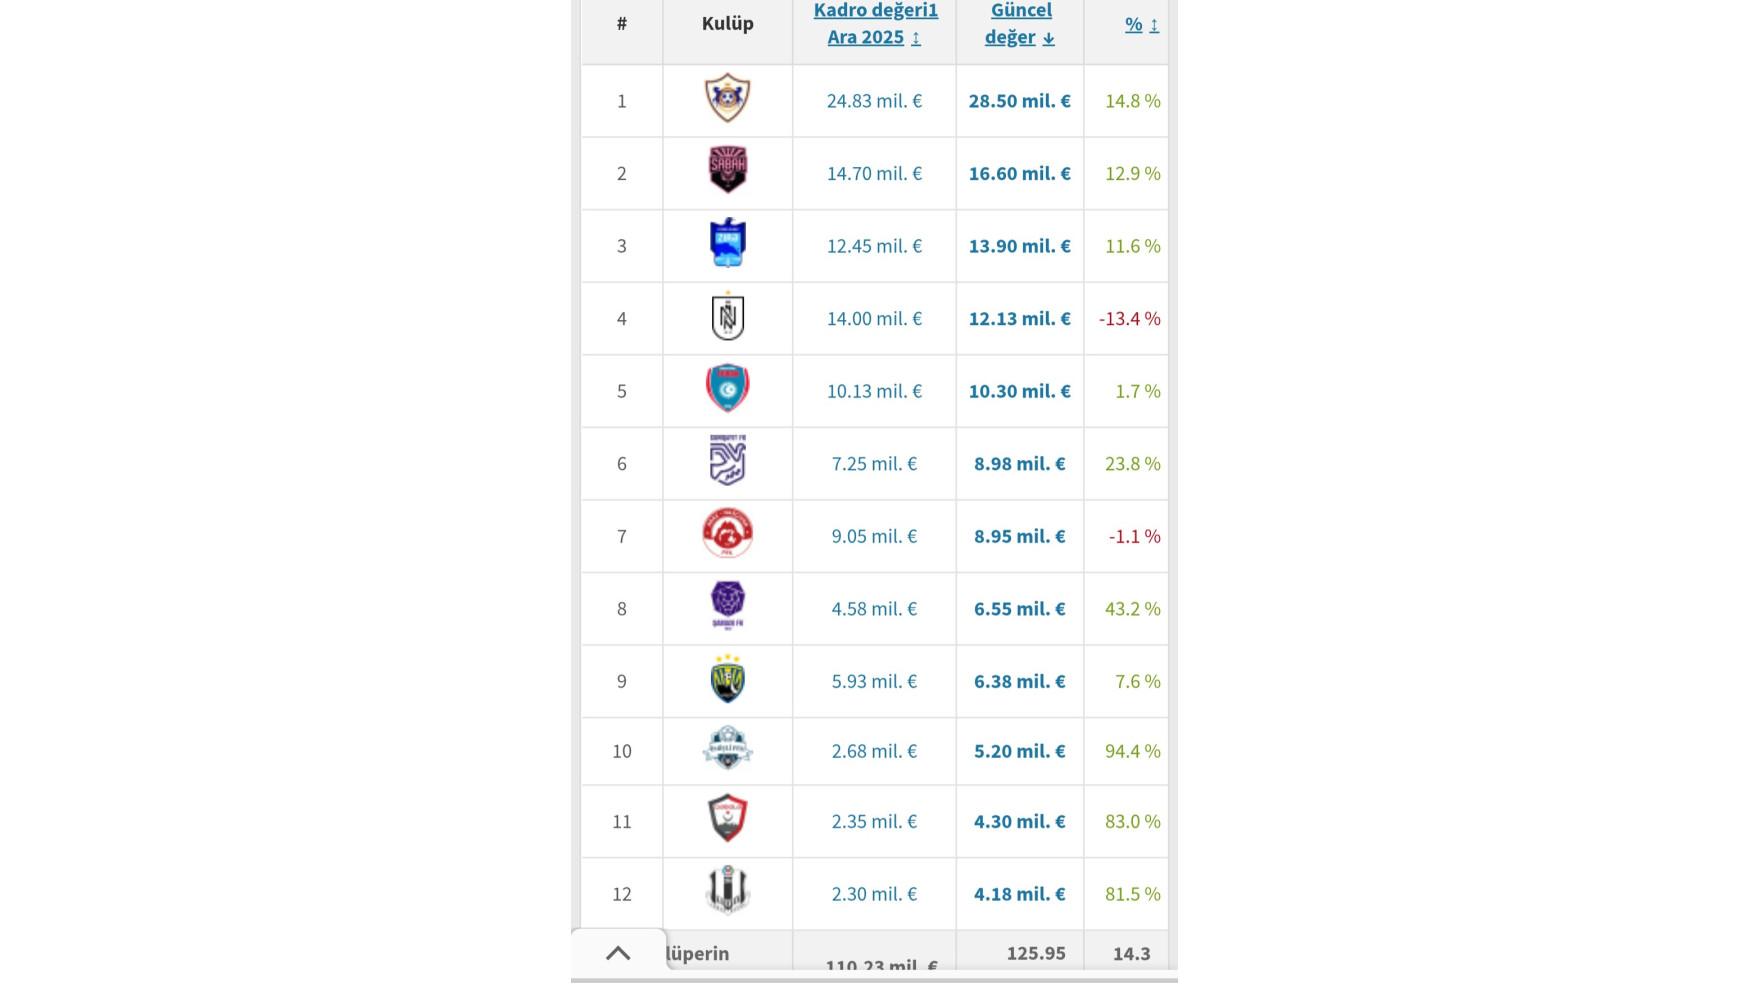Click the starred yellow-black crest in row 9
Screen dimensions: 1748x983
tap(727, 679)
